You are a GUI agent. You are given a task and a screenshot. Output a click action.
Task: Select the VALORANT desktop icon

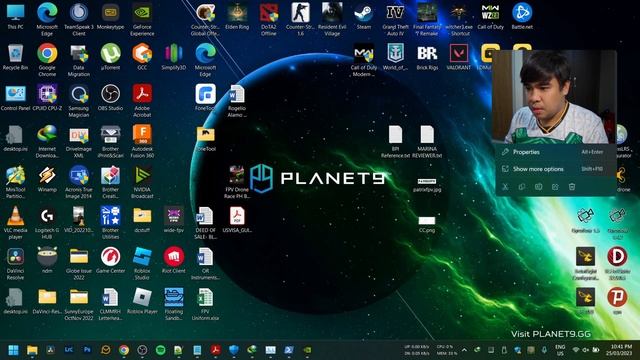tap(458, 57)
